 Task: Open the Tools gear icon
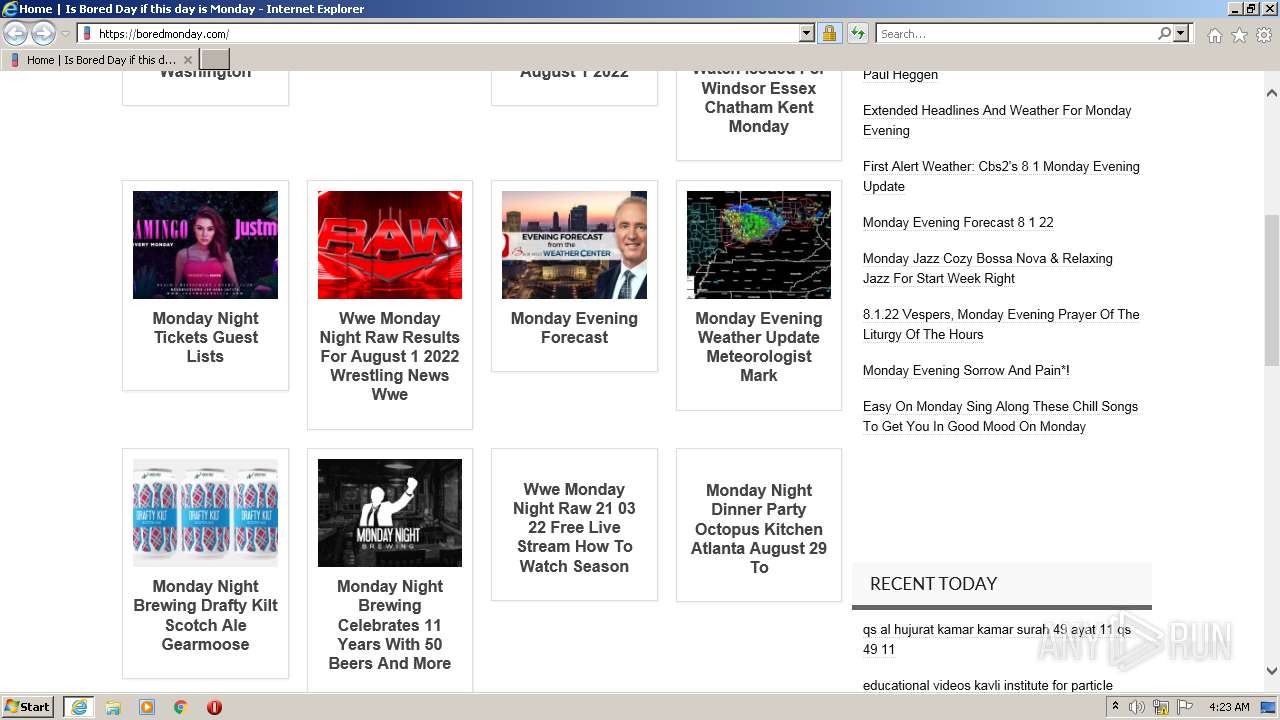click(x=1264, y=35)
